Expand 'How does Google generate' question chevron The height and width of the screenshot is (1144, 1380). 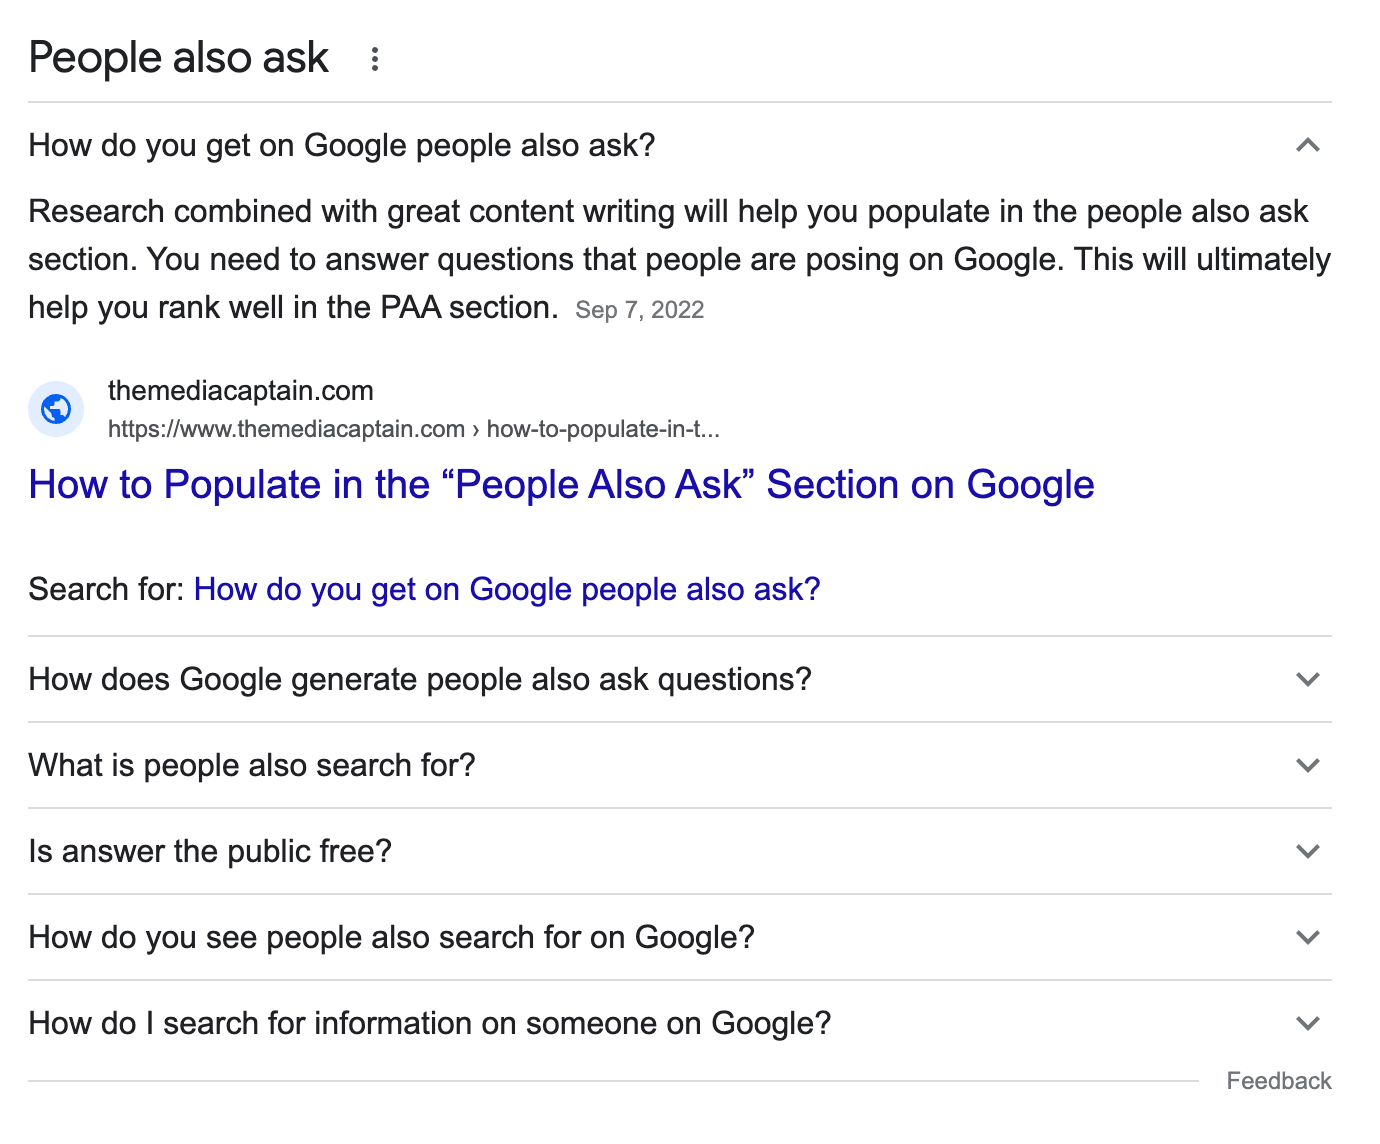click(x=1307, y=680)
